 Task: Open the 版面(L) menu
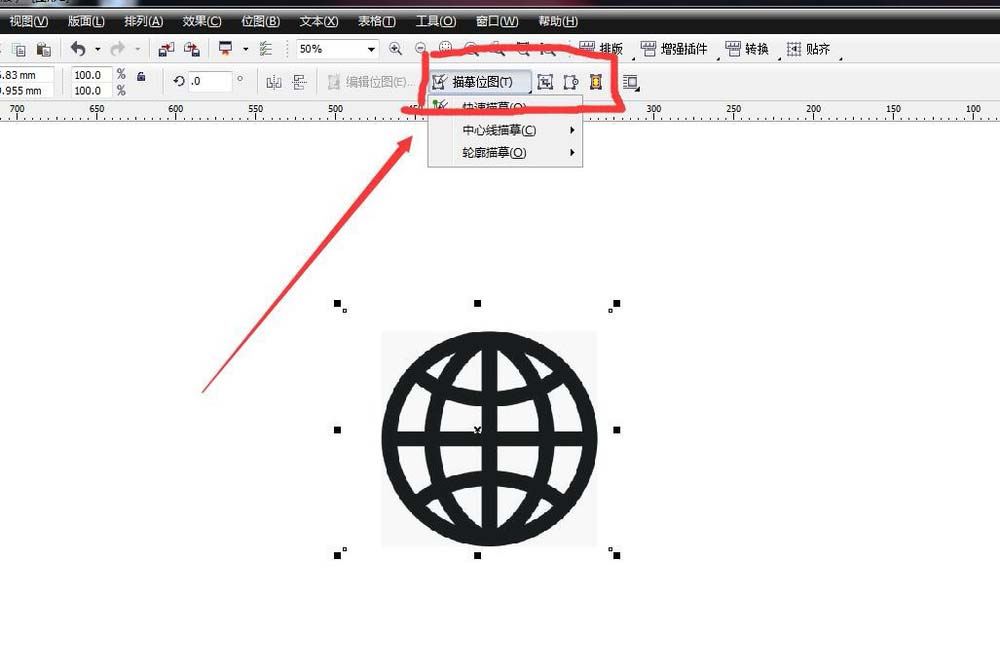coord(86,21)
